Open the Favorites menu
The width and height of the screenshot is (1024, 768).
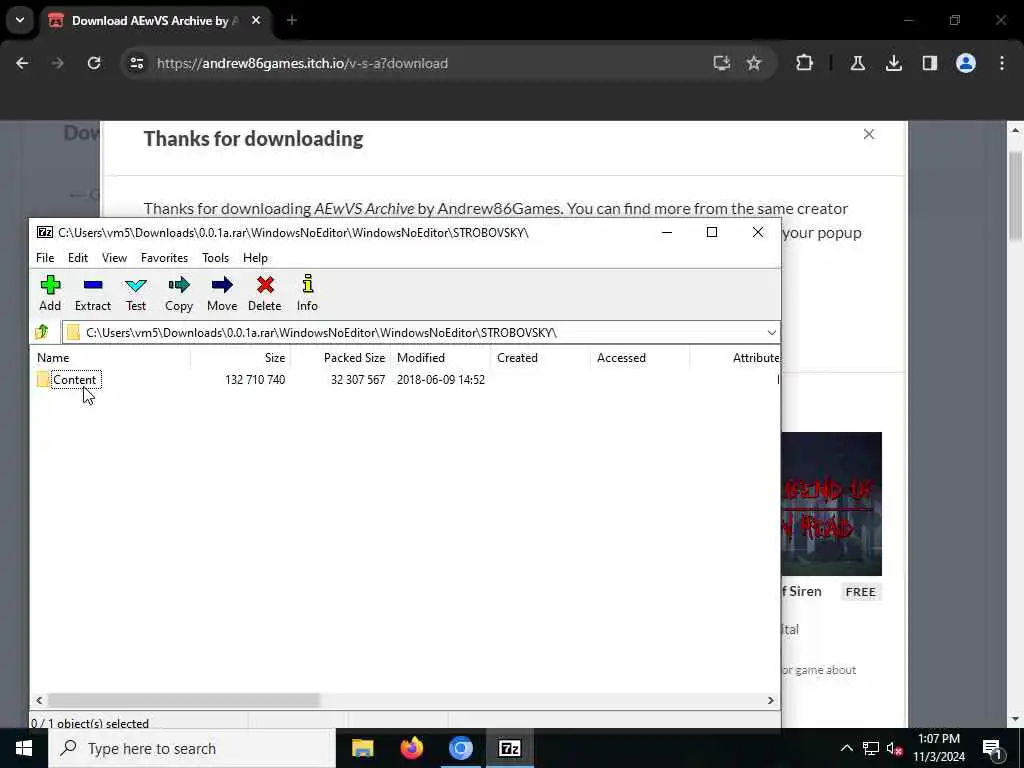165,258
